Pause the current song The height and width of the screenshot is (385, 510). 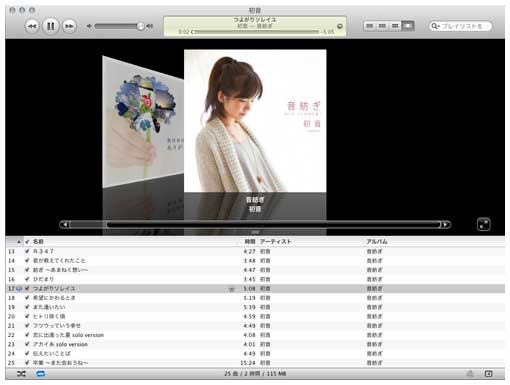(x=51, y=26)
